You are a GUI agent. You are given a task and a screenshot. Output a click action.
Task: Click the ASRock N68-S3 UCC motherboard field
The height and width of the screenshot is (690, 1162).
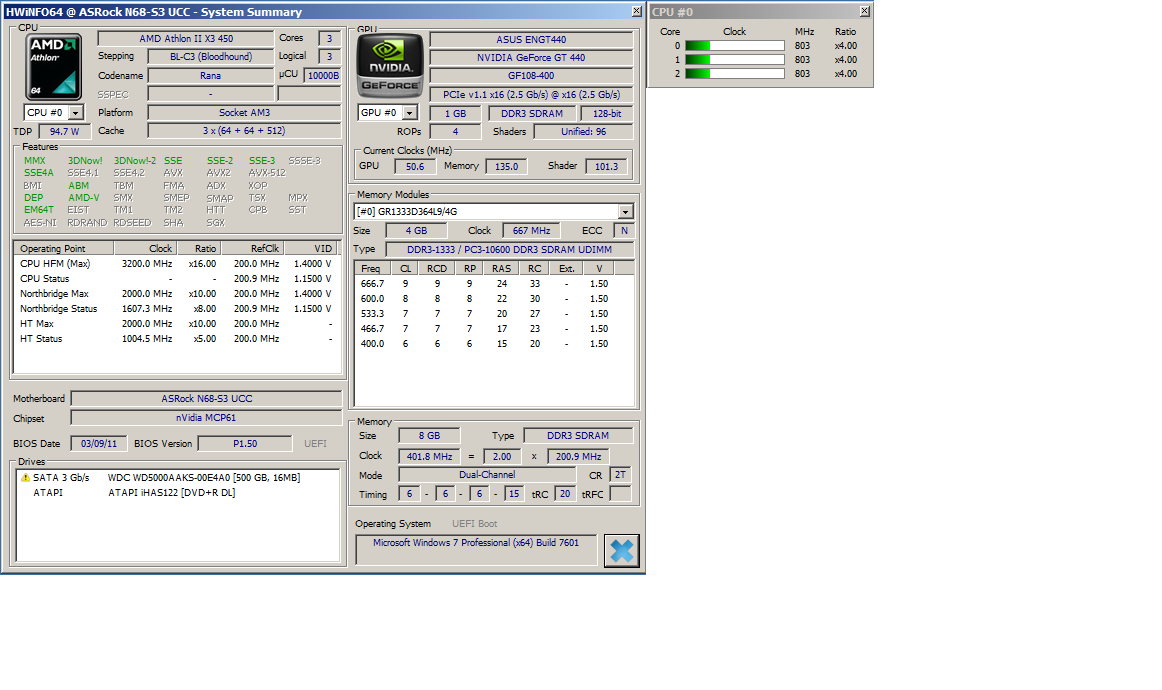pyautogui.click(x=207, y=399)
